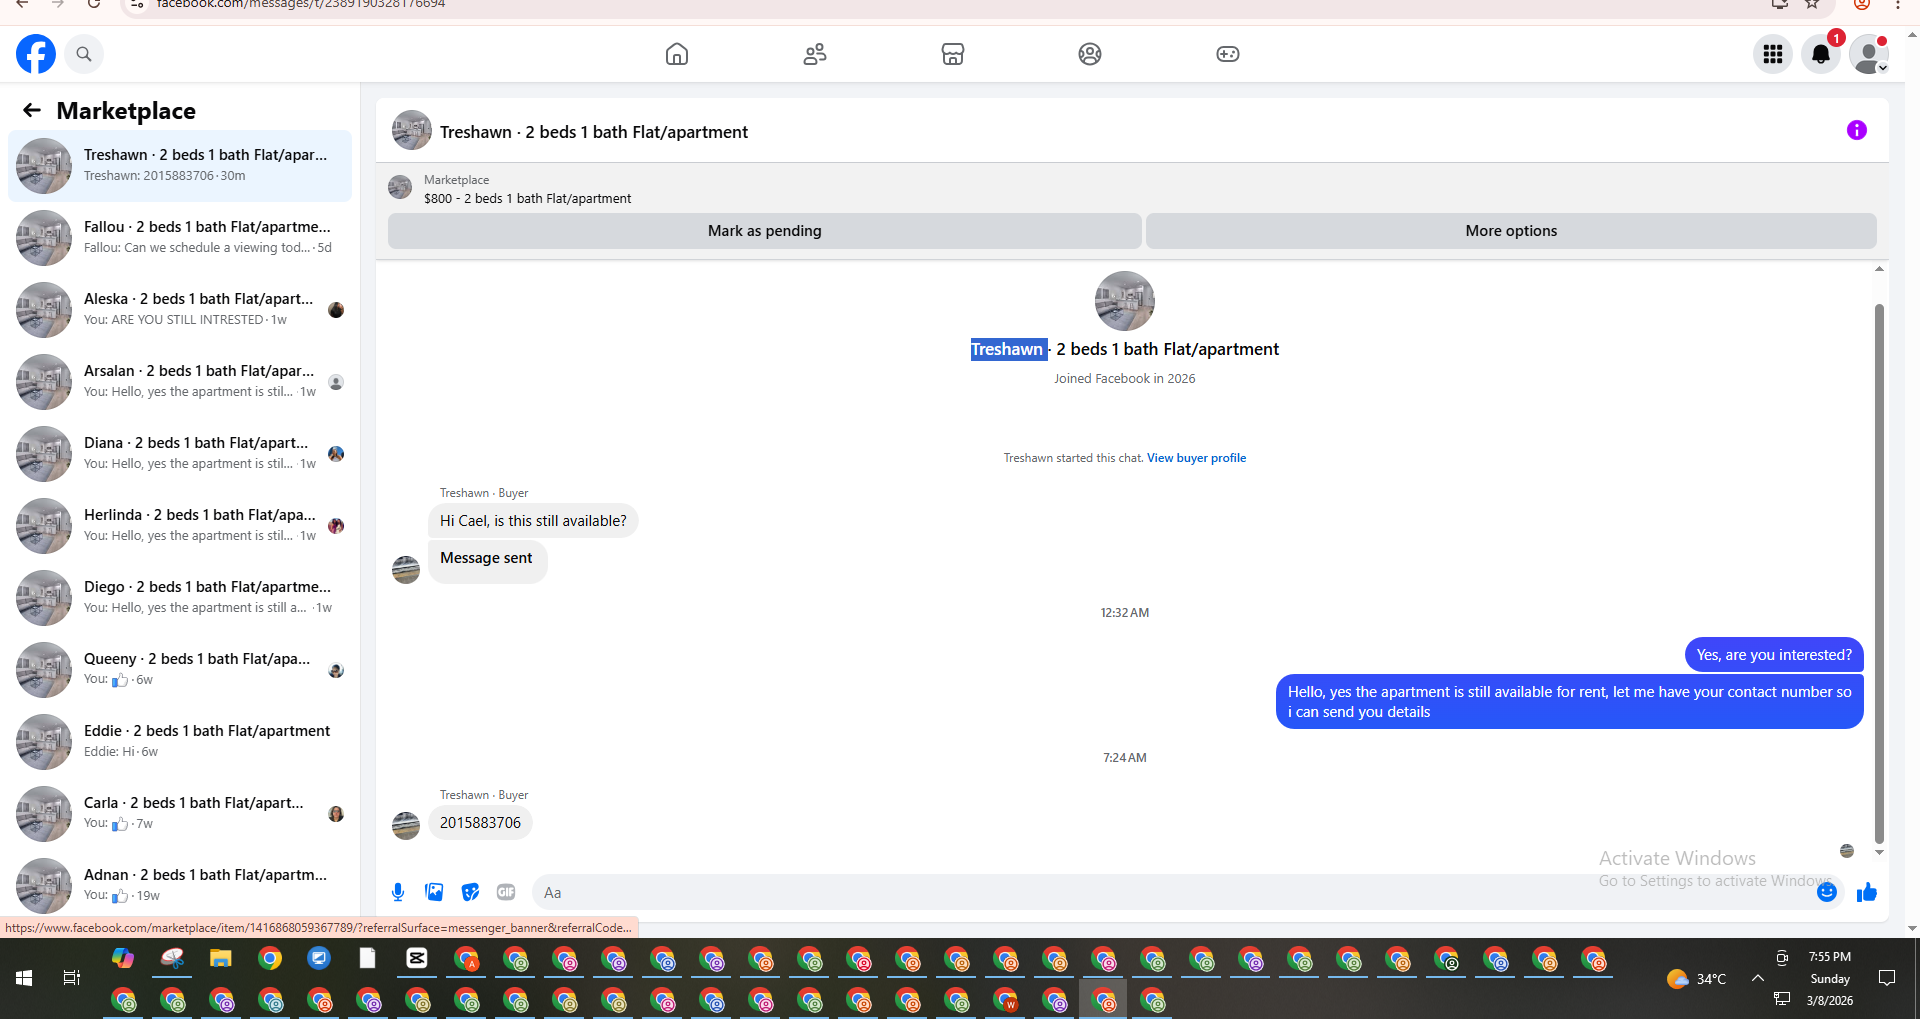Choose a GIF icon
Image resolution: width=1920 pixels, height=1019 pixels.
tap(506, 892)
